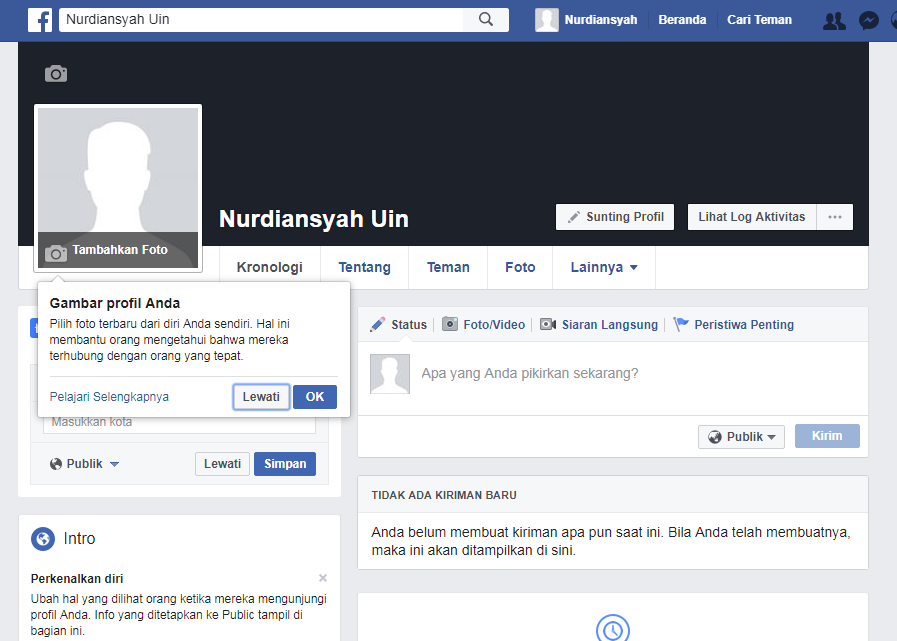897x641 pixels.
Task: Click the camera icon on the cover photo
Action: coord(56,73)
